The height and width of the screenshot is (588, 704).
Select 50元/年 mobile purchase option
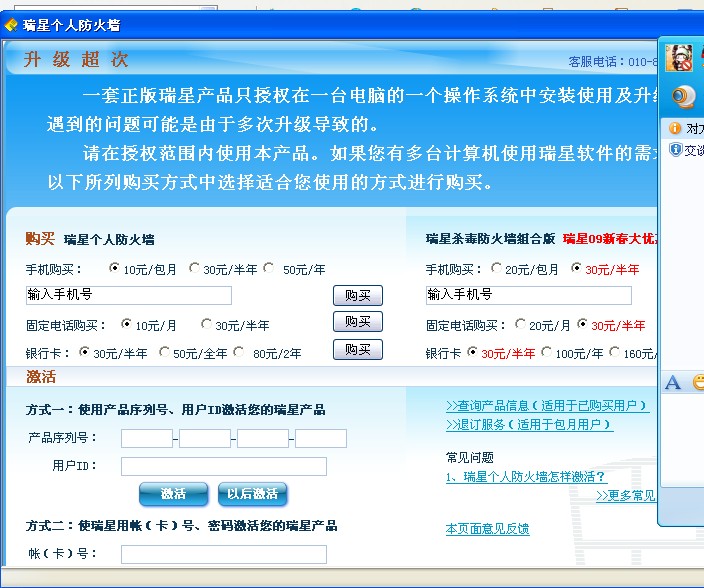[x=268, y=268]
